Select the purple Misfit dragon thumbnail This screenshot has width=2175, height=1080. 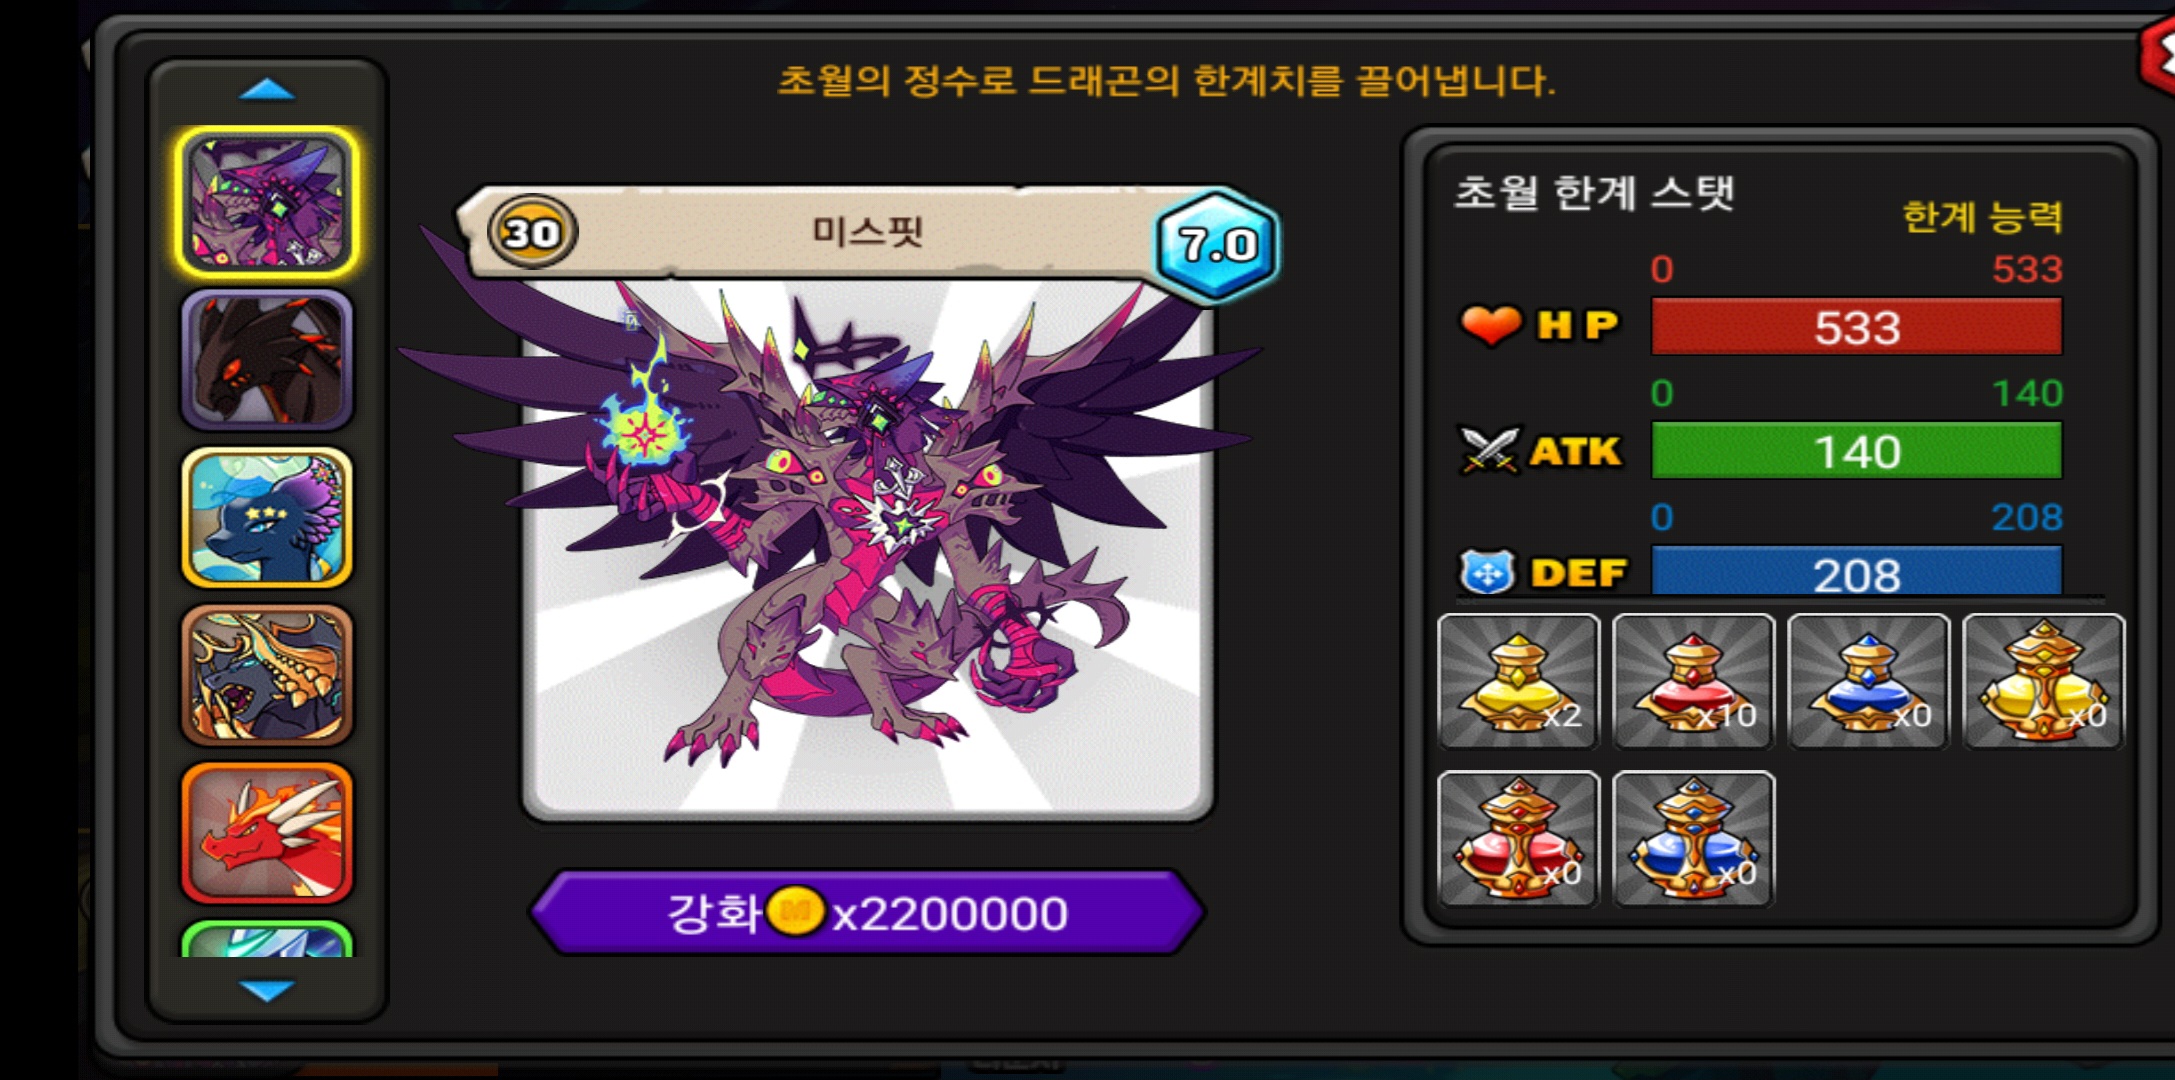(267, 202)
